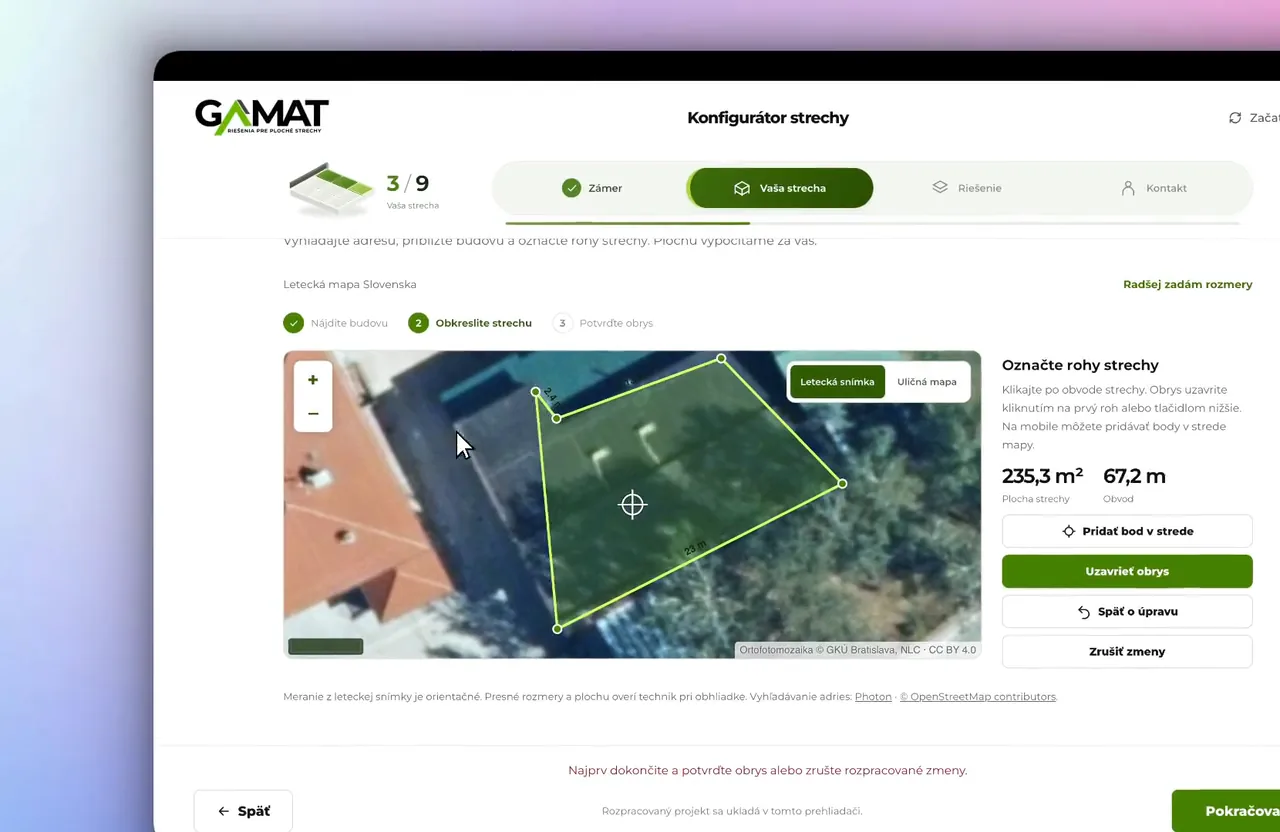Click Radšej zadám rozmery link

tap(1187, 284)
